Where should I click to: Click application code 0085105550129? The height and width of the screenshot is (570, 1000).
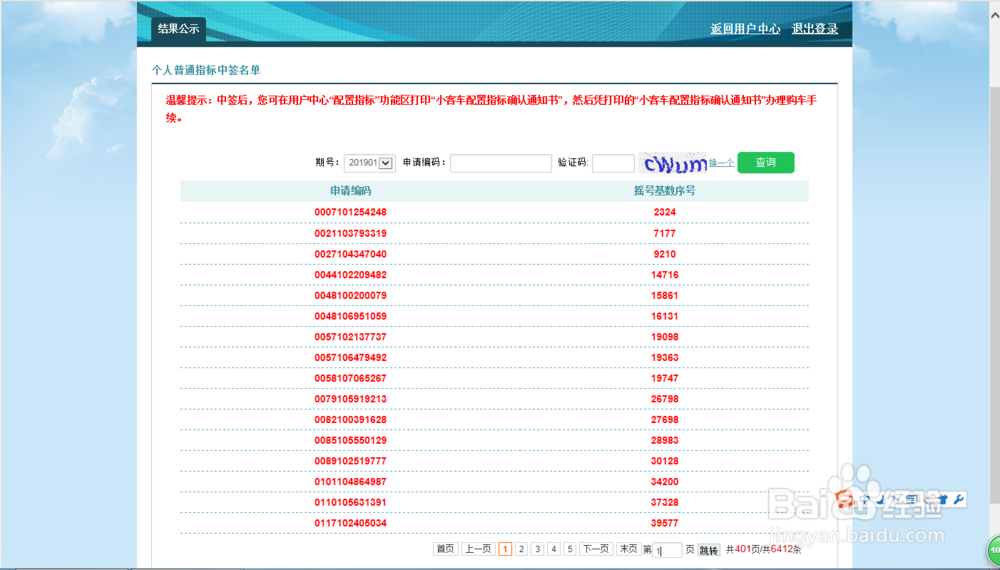tap(350, 441)
